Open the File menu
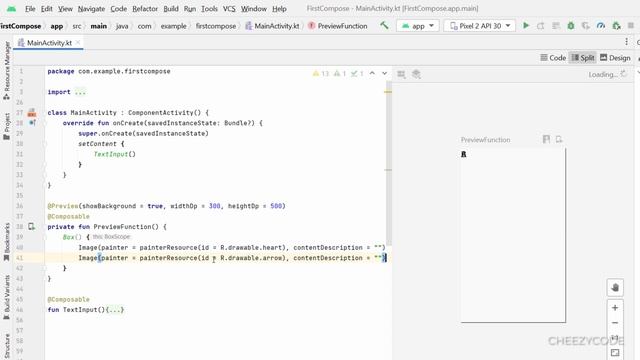Screen dimensions: 640x360 tap(30, 9)
